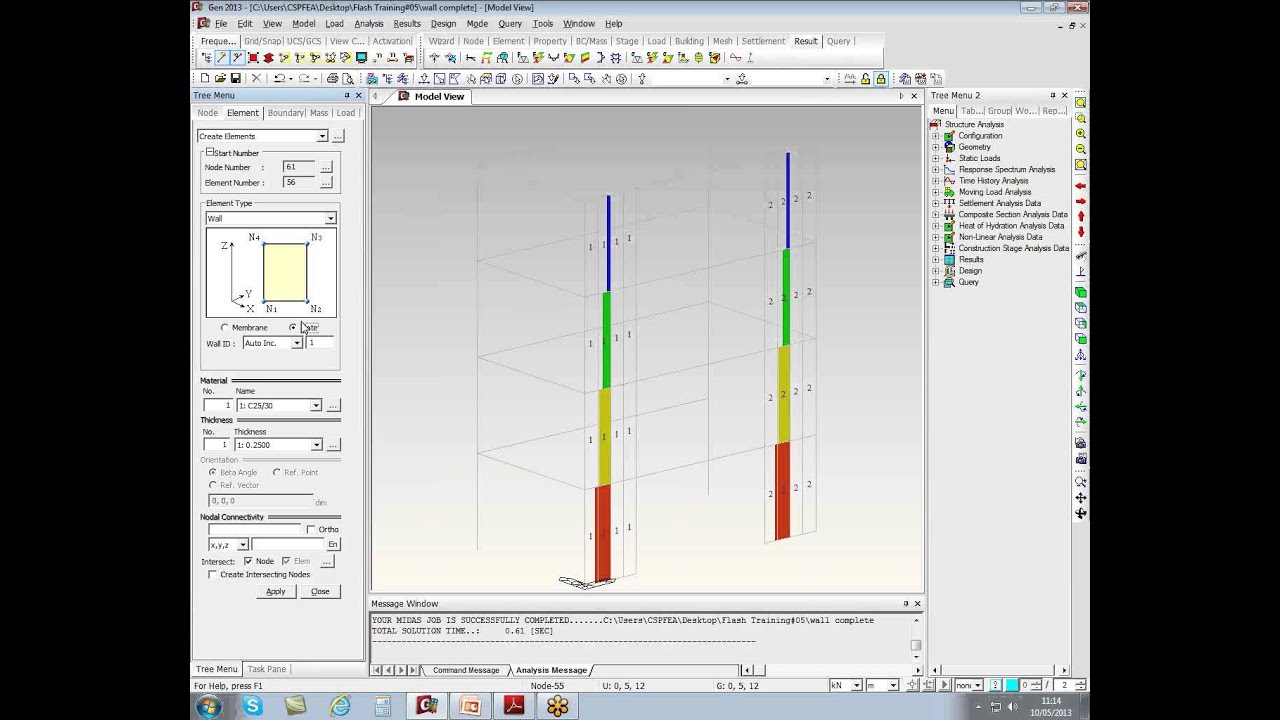Click the Undo arrow icon

280,78
